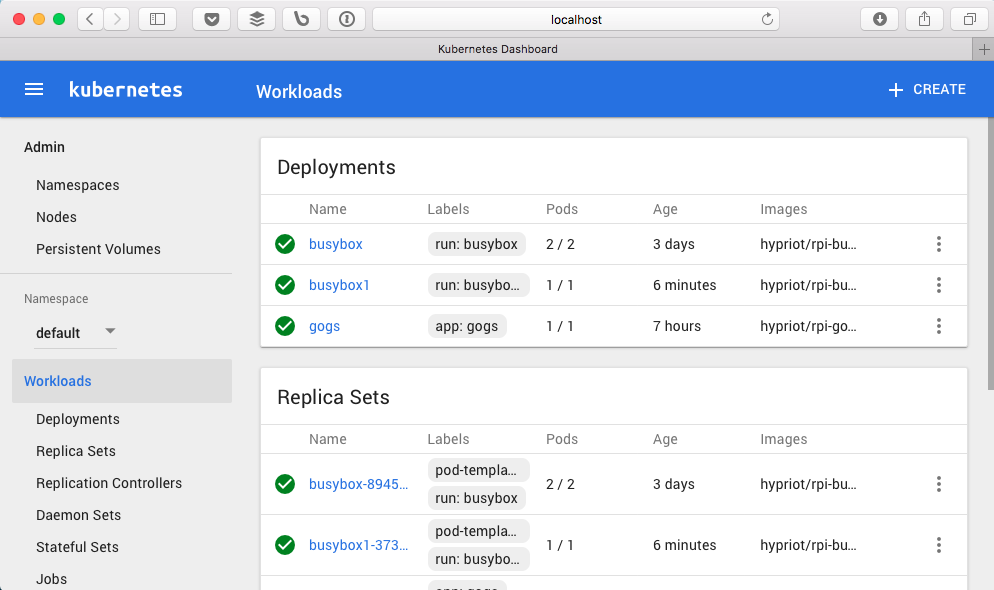The height and width of the screenshot is (590, 994).
Task: Click 'run: busybox' label in busybox-8945 row
Action: coord(477,498)
